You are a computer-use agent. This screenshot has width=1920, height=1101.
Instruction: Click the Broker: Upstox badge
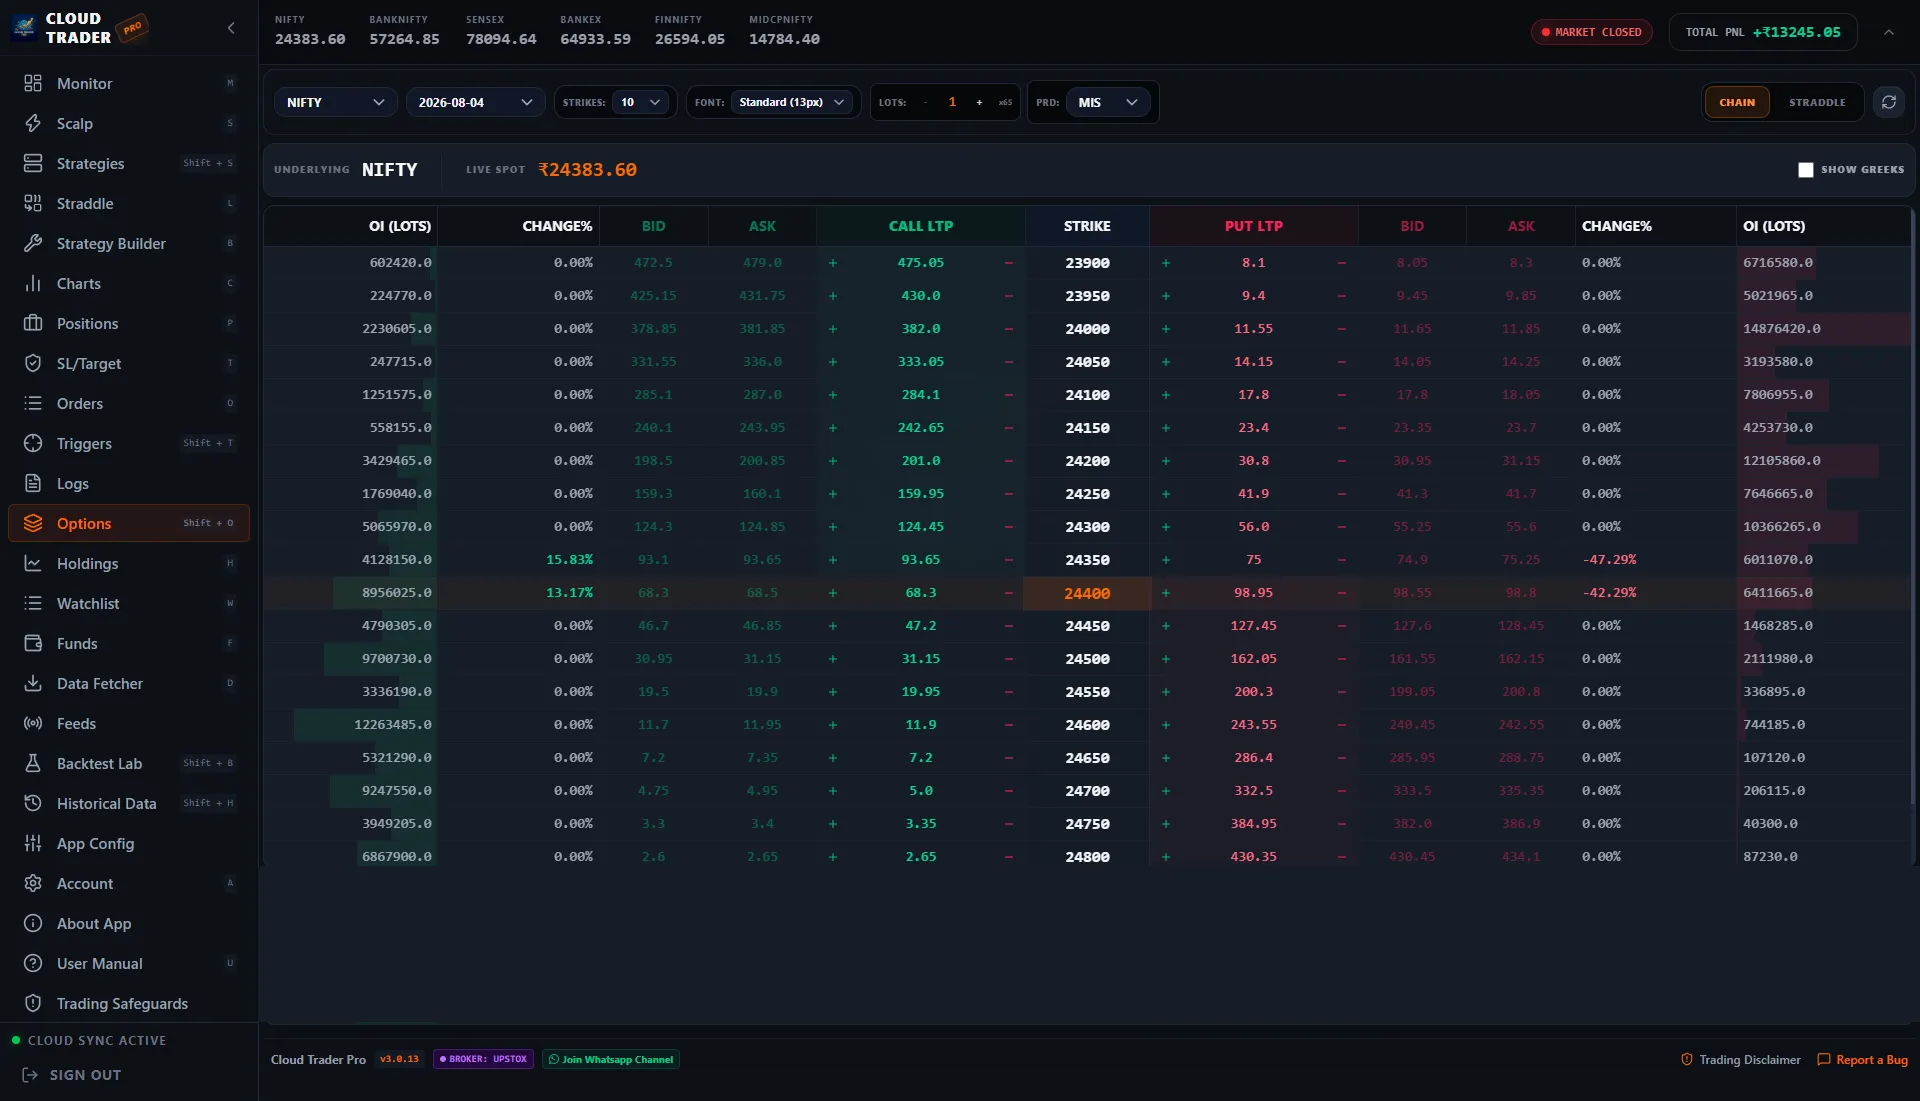tap(483, 1059)
